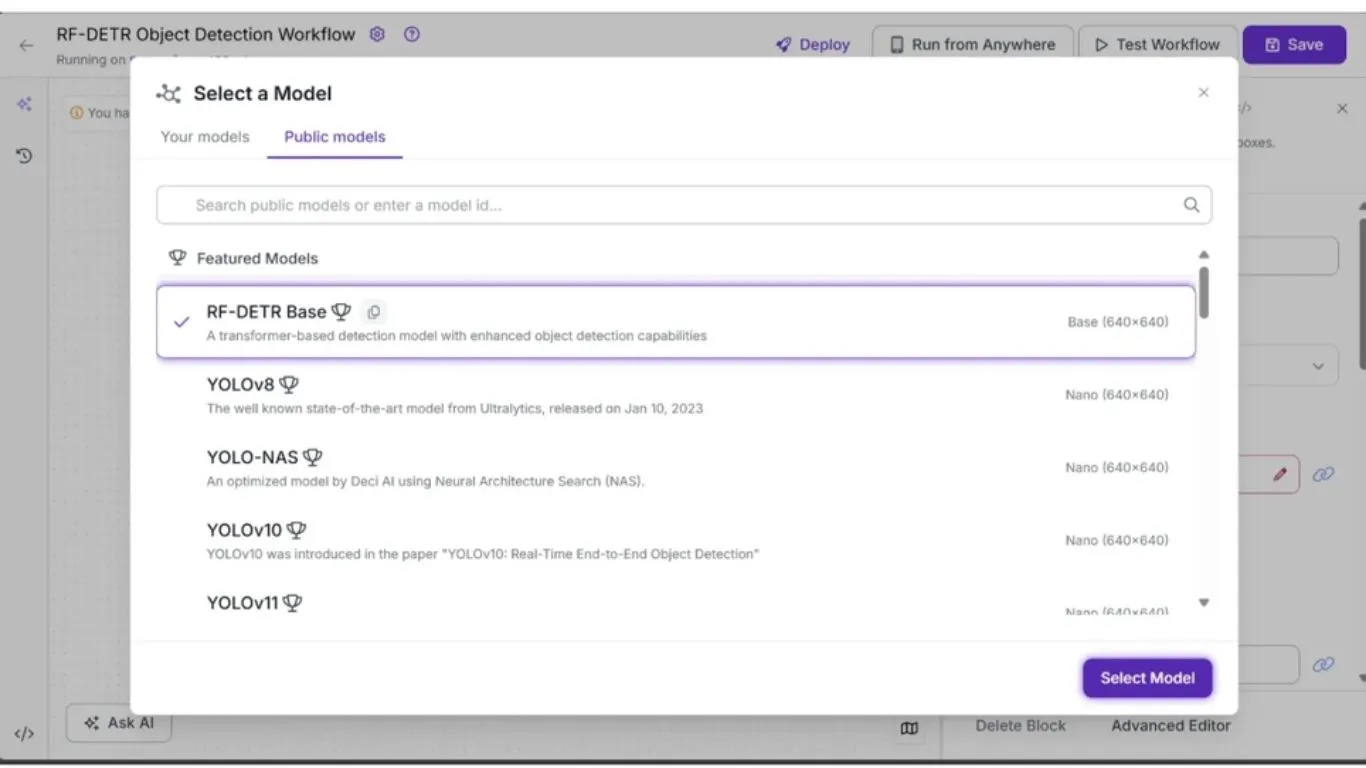Open version history in the left sidebar
Screen dimensions: 1366x768
tap(25, 155)
